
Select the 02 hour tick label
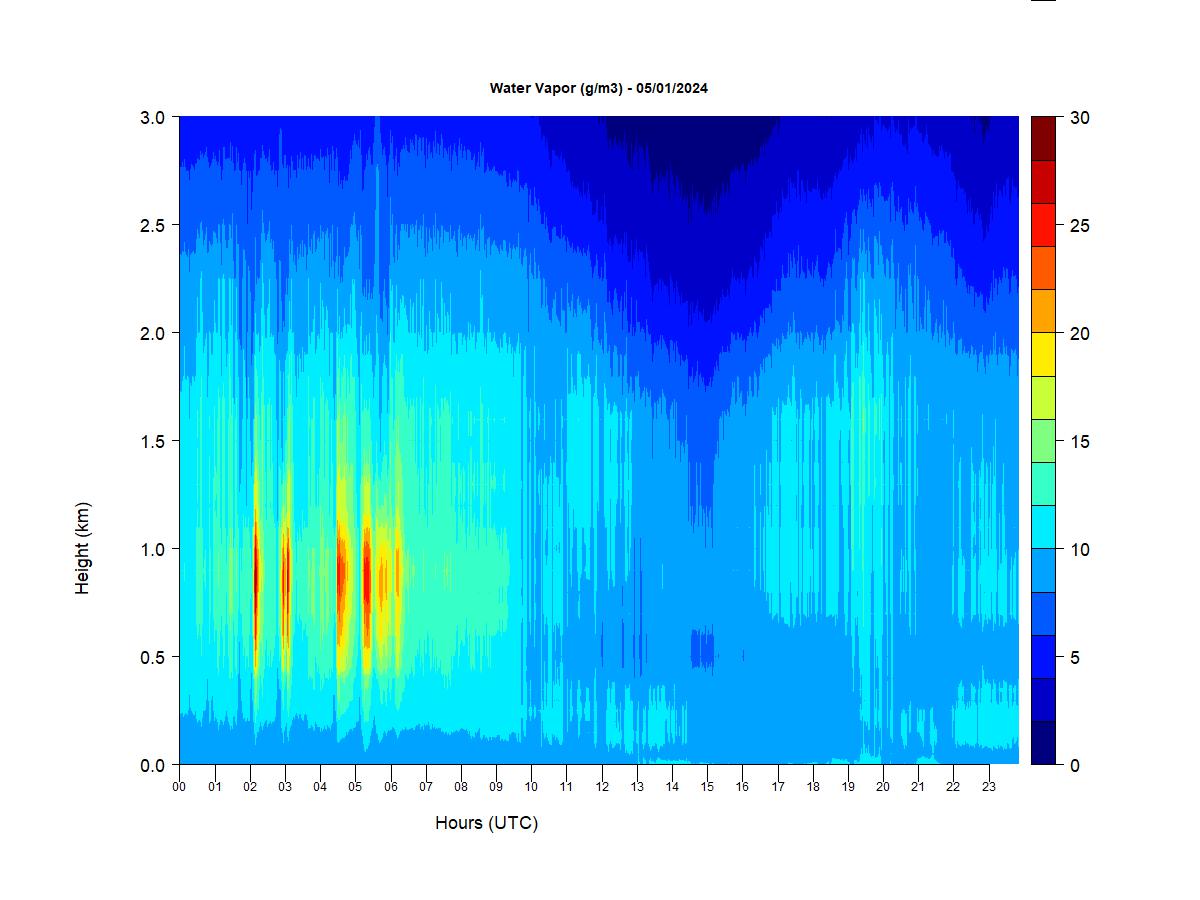click(250, 786)
